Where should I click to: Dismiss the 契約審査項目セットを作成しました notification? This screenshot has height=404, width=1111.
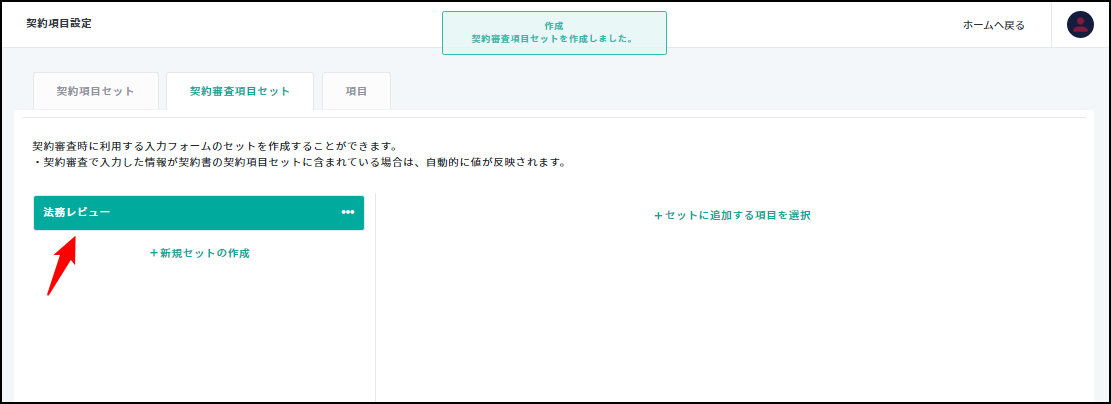(x=554, y=33)
